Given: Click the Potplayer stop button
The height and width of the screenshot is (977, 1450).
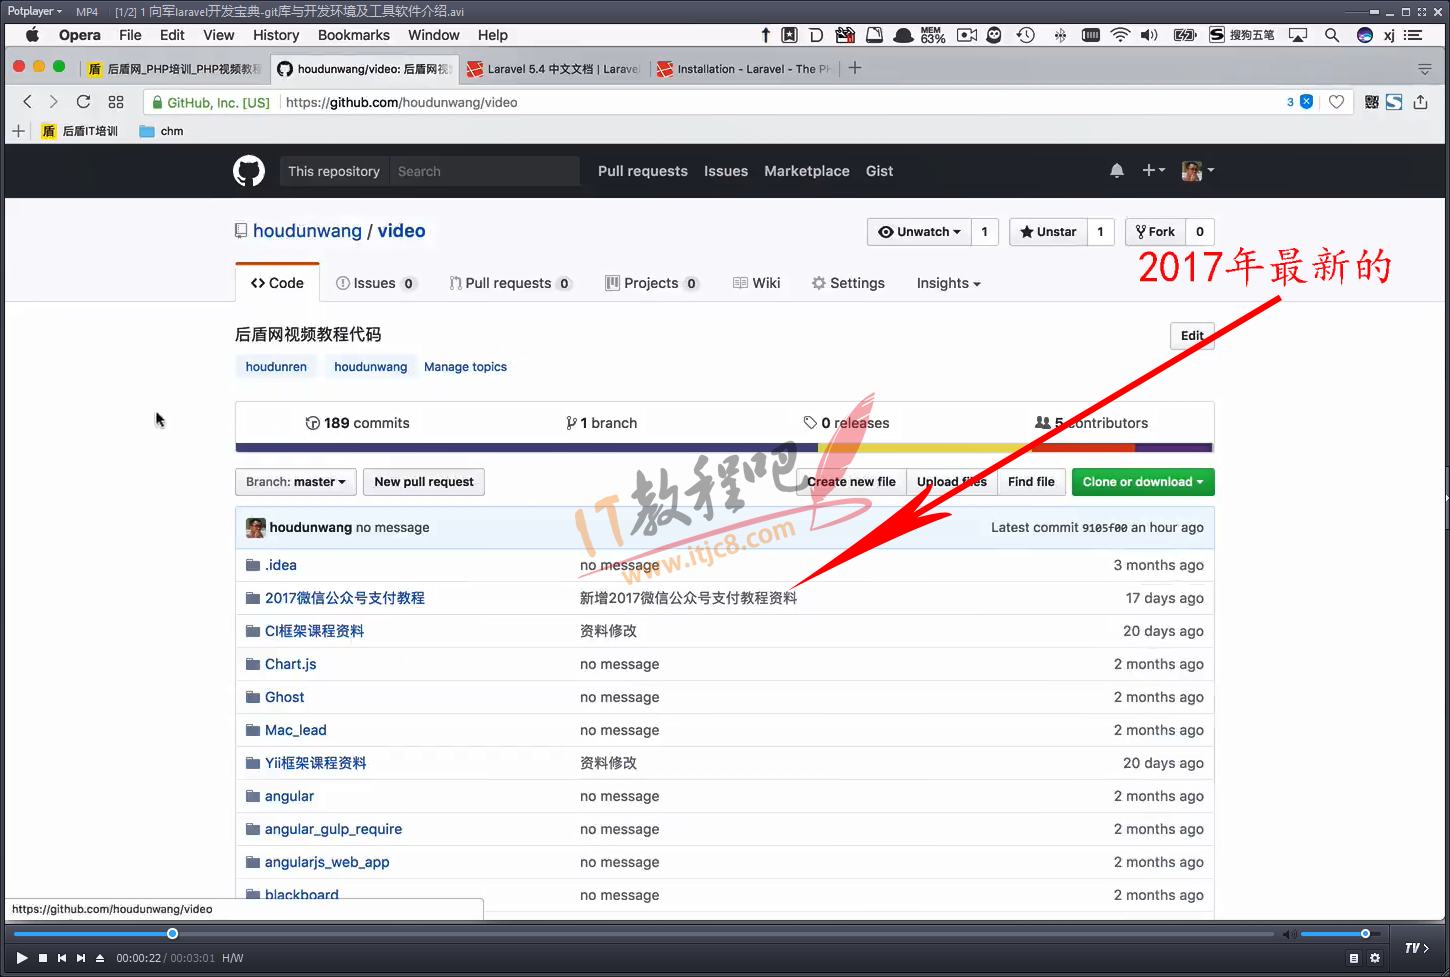Looking at the screenshot, I should click(x=43, y=958).
